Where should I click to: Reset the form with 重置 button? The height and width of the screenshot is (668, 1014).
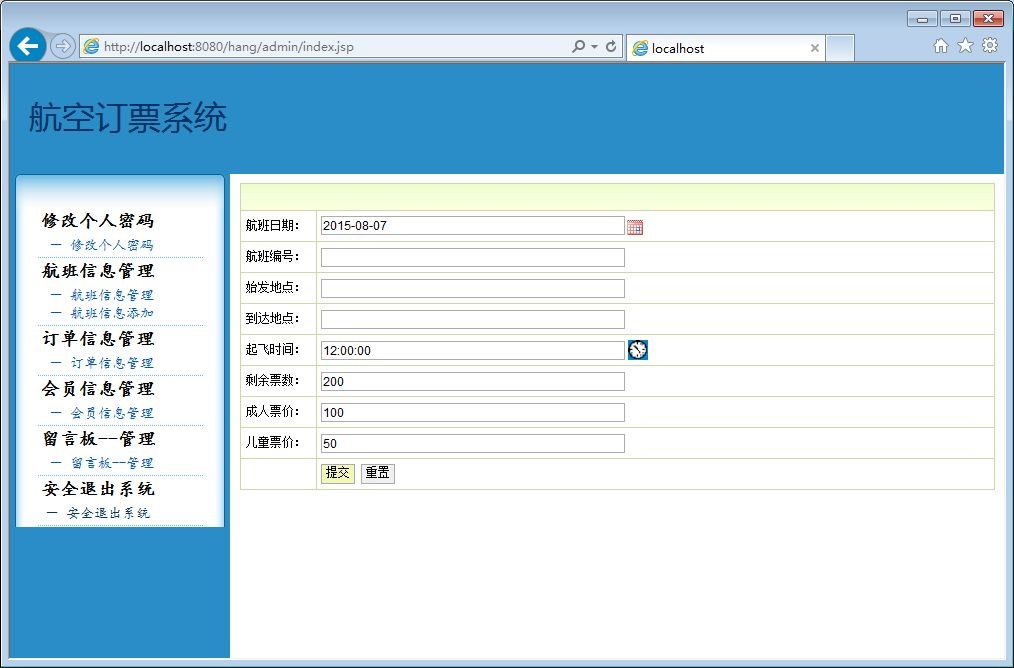378,473
